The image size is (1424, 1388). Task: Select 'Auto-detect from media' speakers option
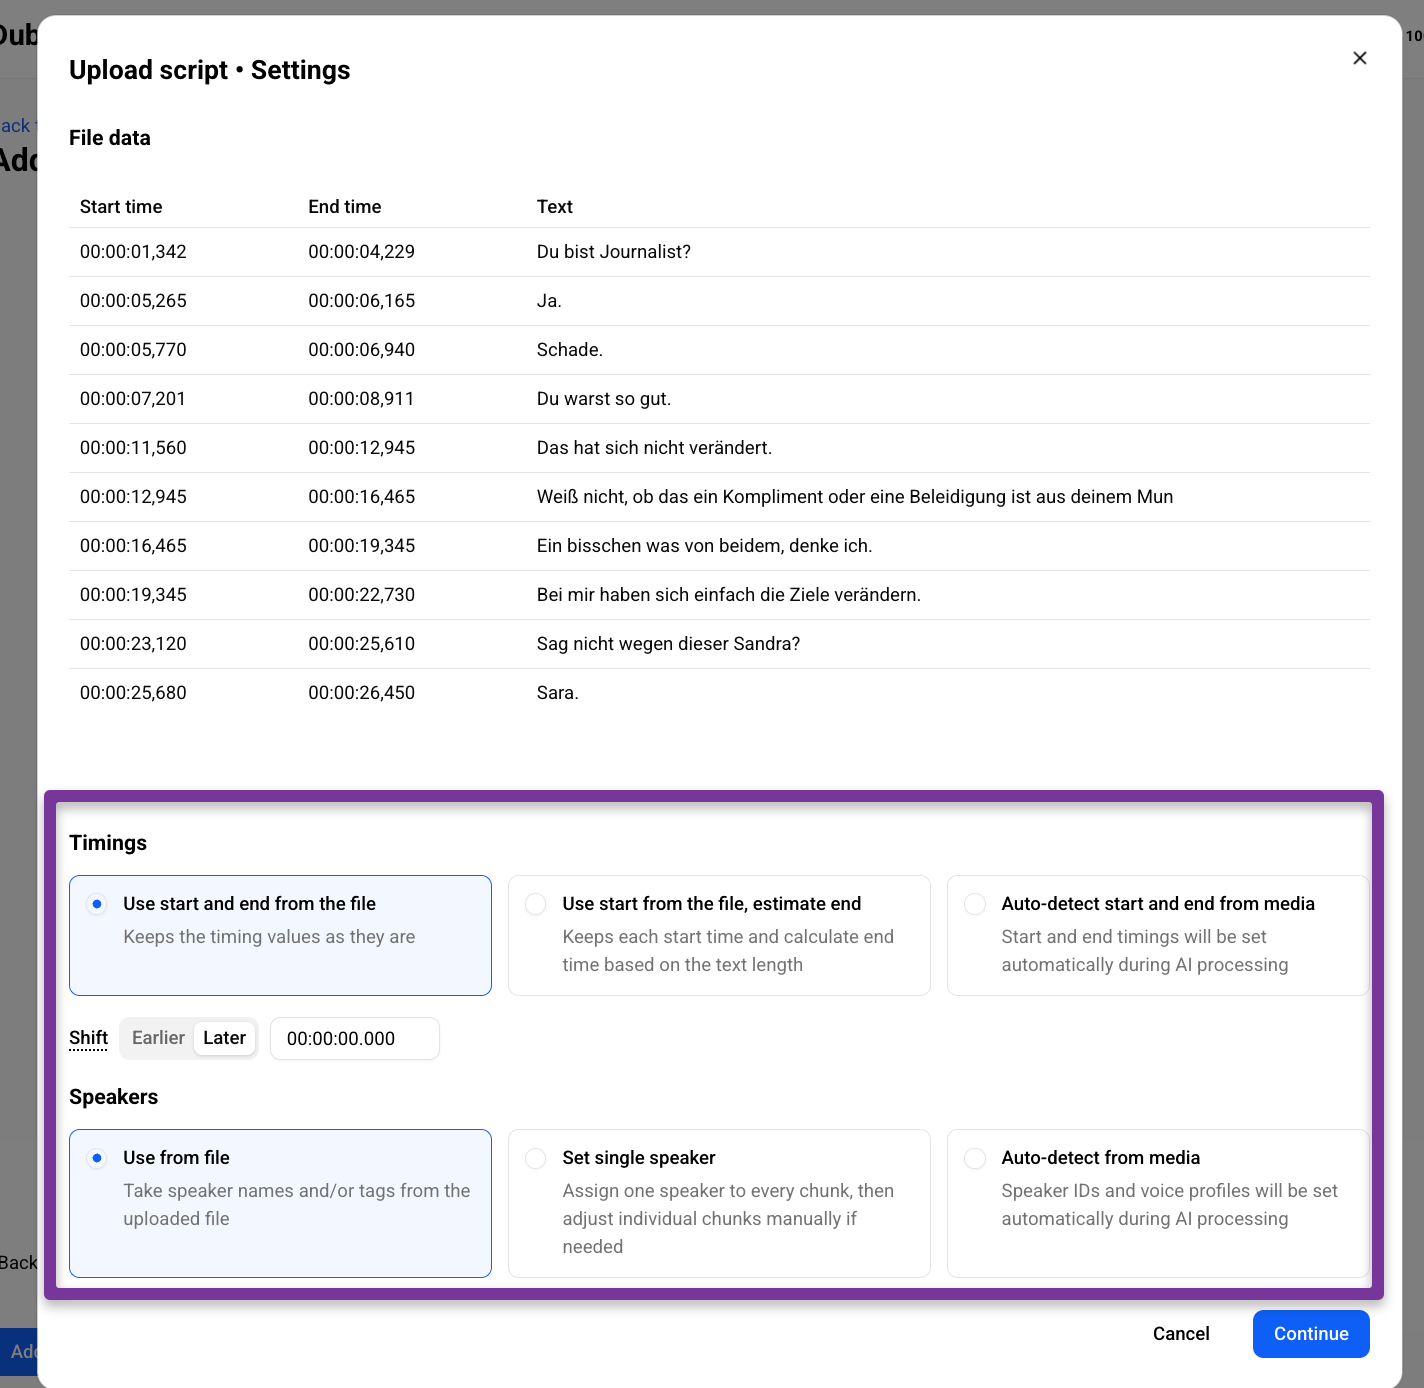(1158, 1203)
